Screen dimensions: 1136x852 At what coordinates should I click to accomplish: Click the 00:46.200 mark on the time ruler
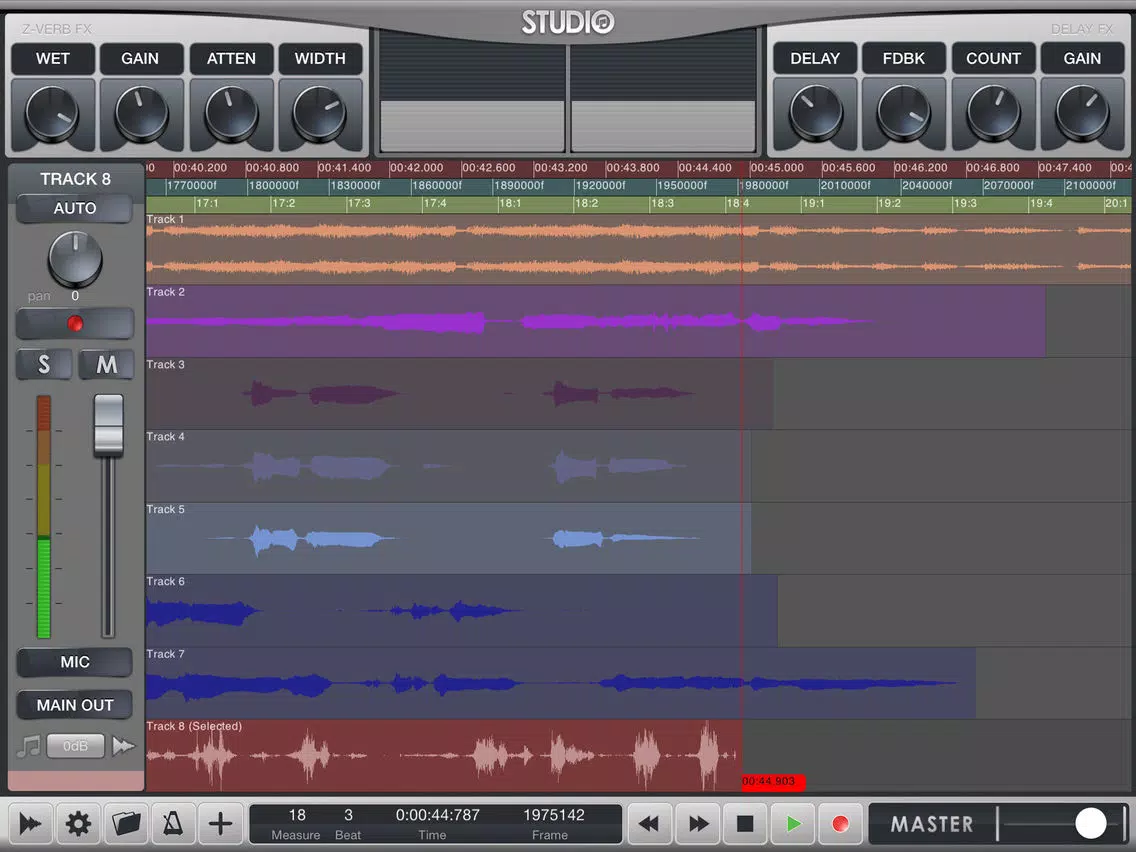tap(921, 168)
